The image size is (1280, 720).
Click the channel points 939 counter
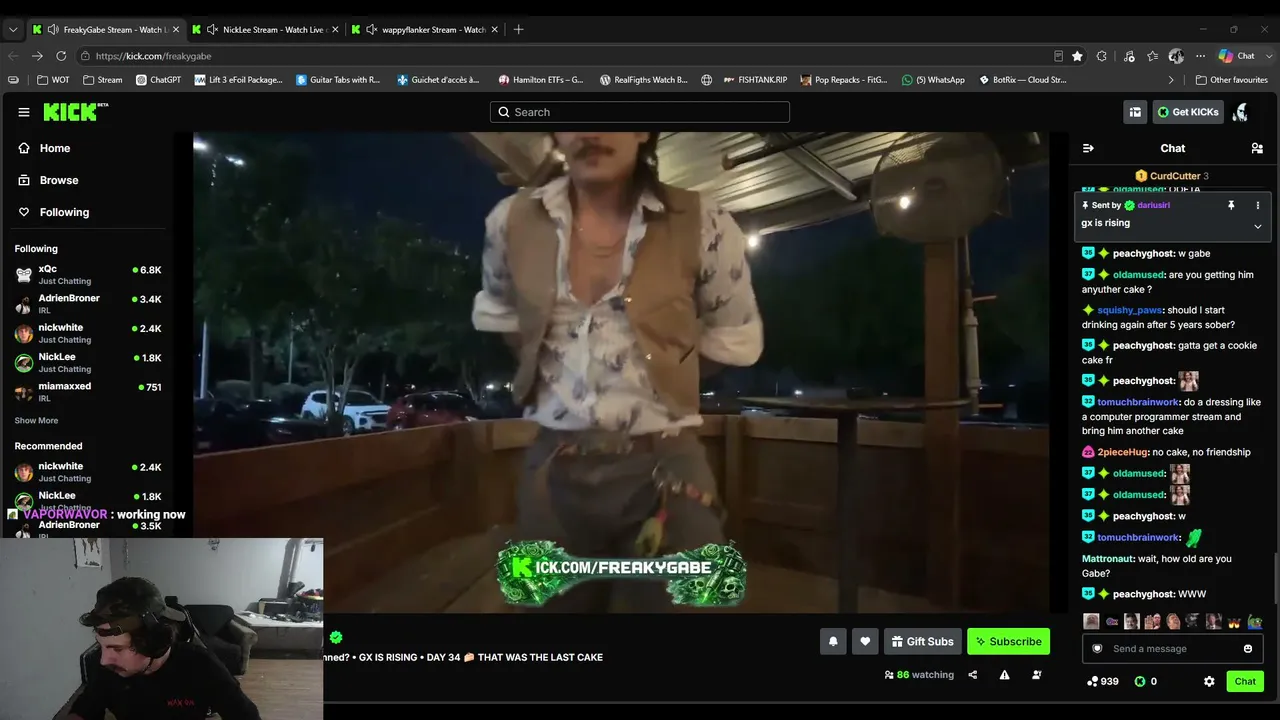pyautogui.click(x=1103, y=681)
